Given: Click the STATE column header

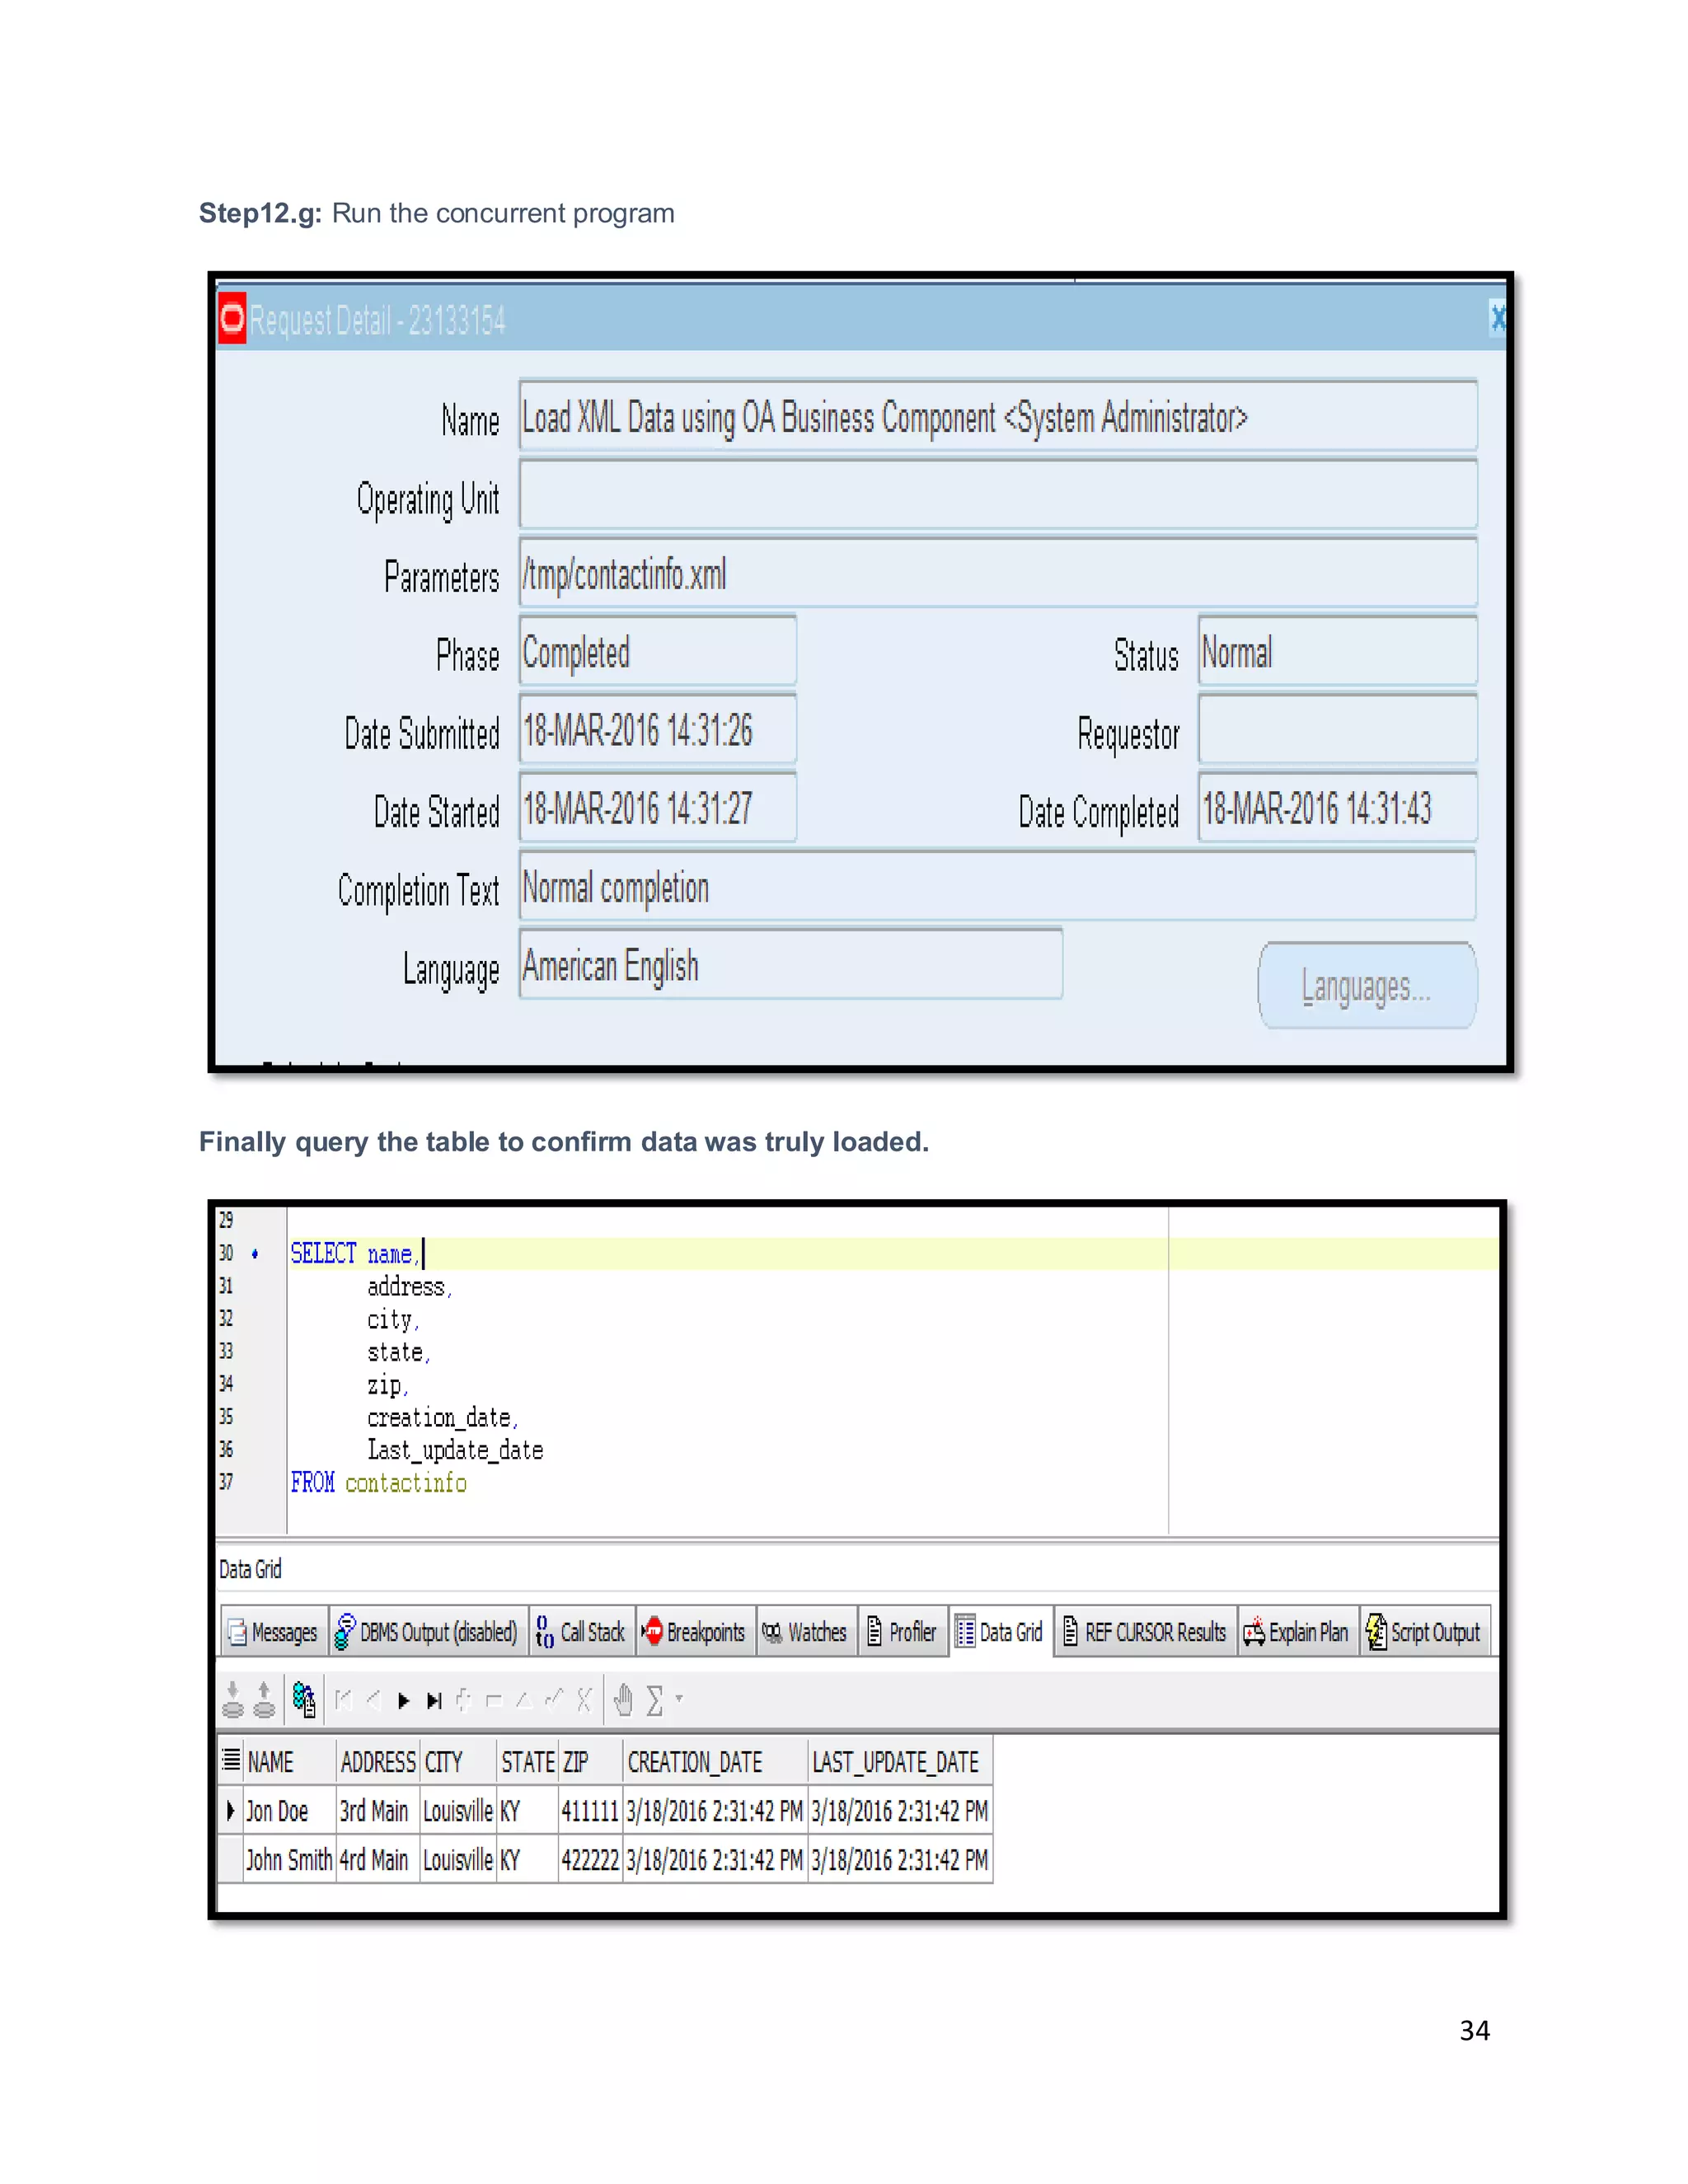Looking at the screenshot, I should [527, 1761].
